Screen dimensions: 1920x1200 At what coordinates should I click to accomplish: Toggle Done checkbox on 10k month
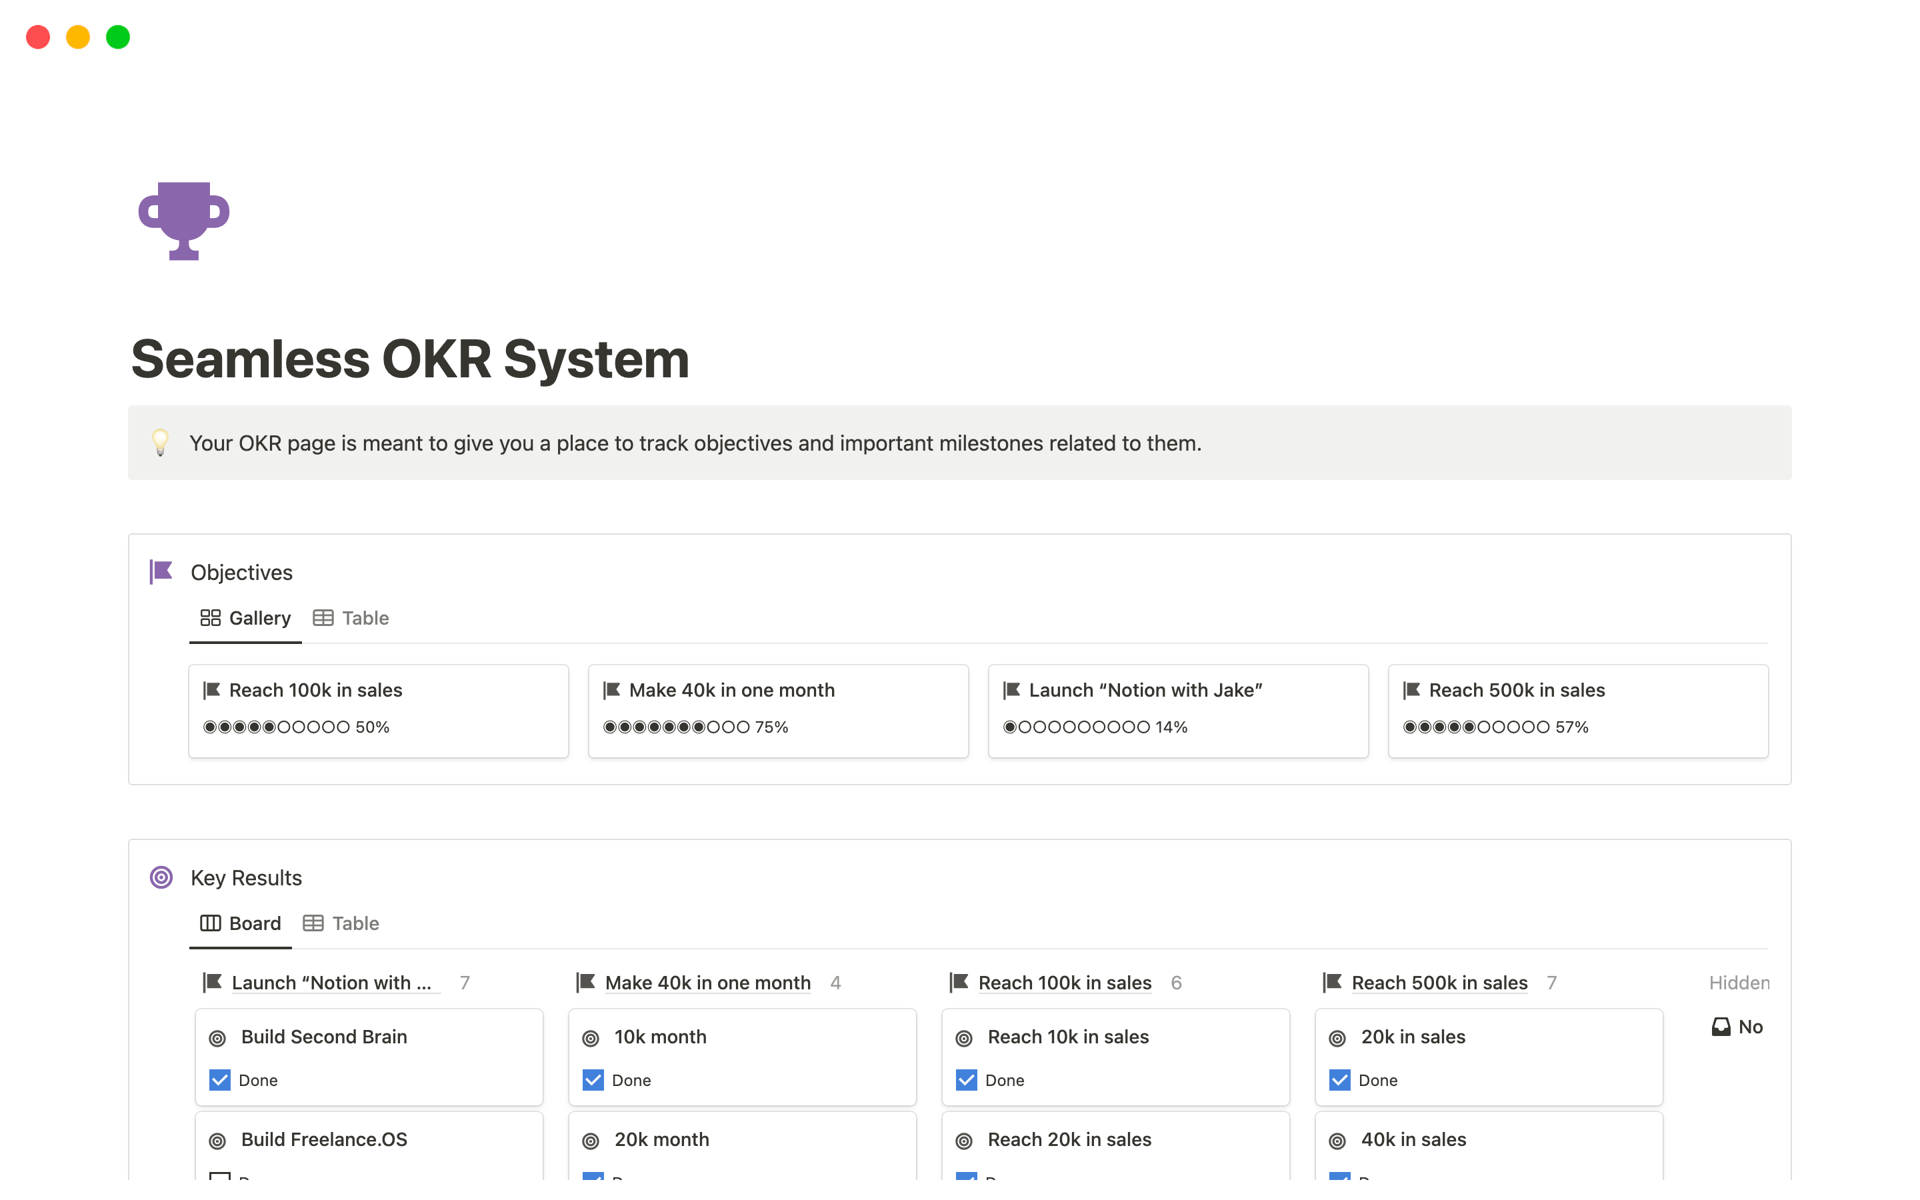click(593, 1080)
